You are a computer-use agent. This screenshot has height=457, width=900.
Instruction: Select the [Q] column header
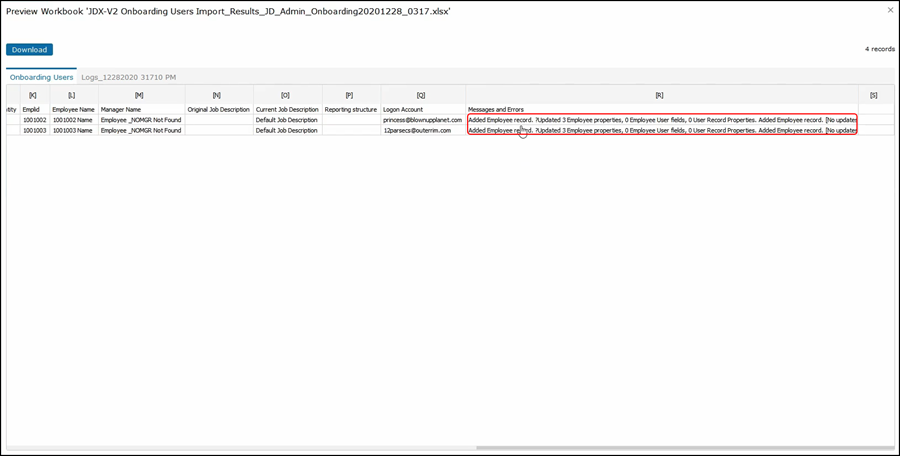coord(422,94)
